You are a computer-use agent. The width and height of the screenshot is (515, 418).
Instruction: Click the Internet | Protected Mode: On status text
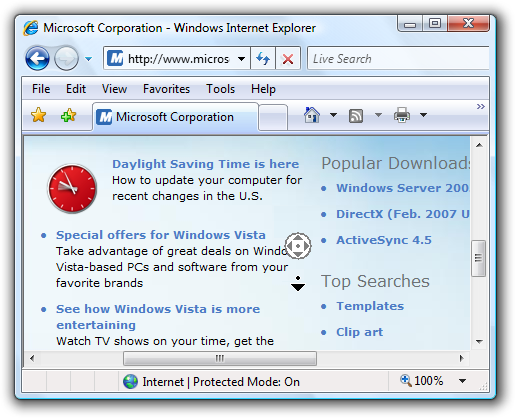pos(221,382)
